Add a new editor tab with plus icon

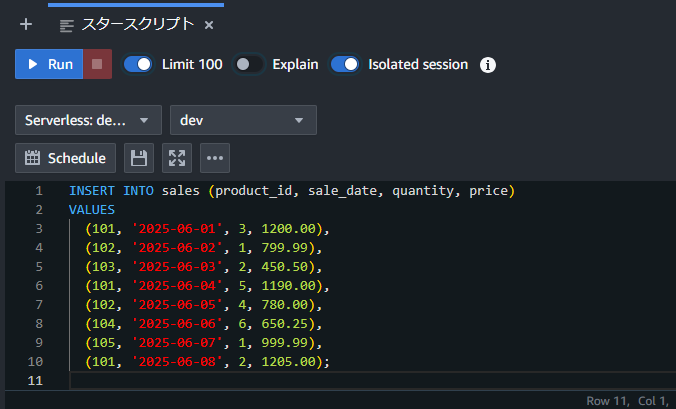(x=26, y=24)
